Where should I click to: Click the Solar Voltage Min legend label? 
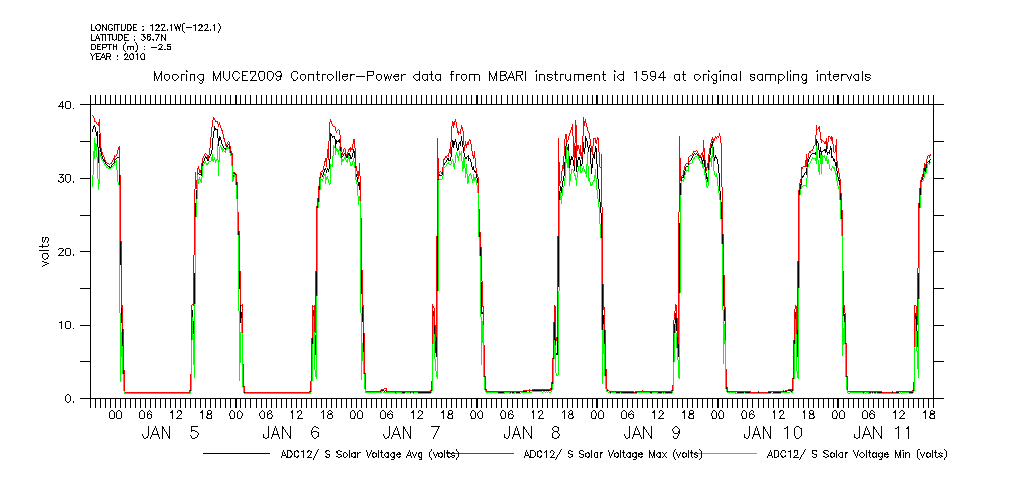click(856, 454)
